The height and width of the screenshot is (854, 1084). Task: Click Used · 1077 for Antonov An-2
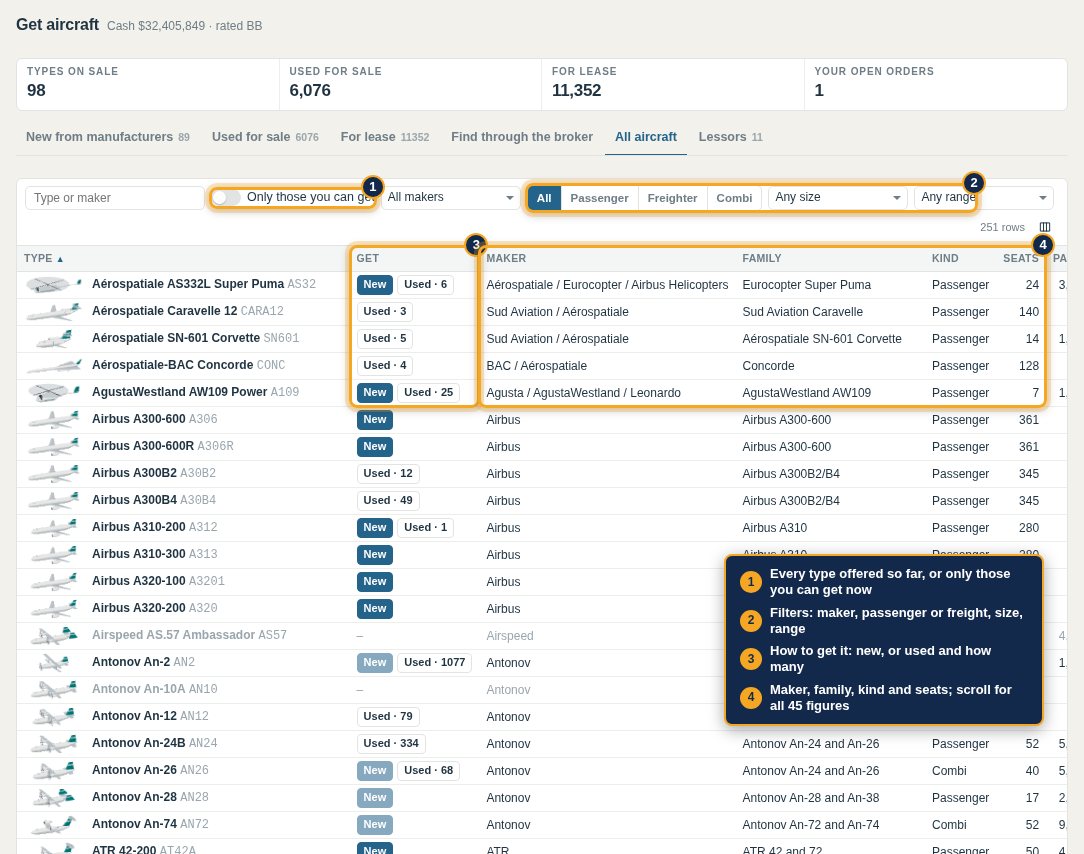(434, 662)
